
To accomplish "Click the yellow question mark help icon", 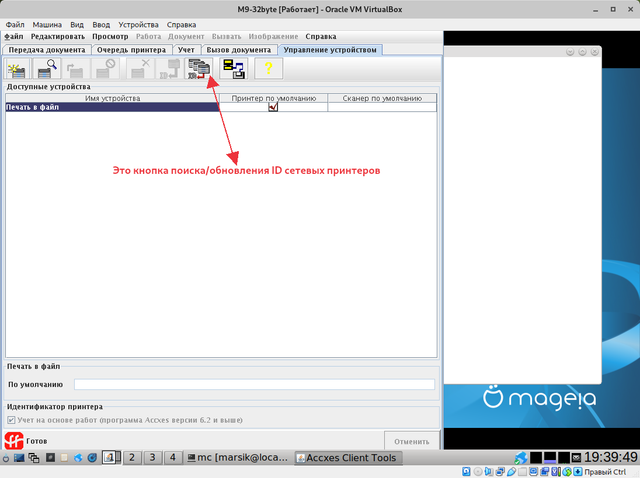I will [x=268, y=68].
